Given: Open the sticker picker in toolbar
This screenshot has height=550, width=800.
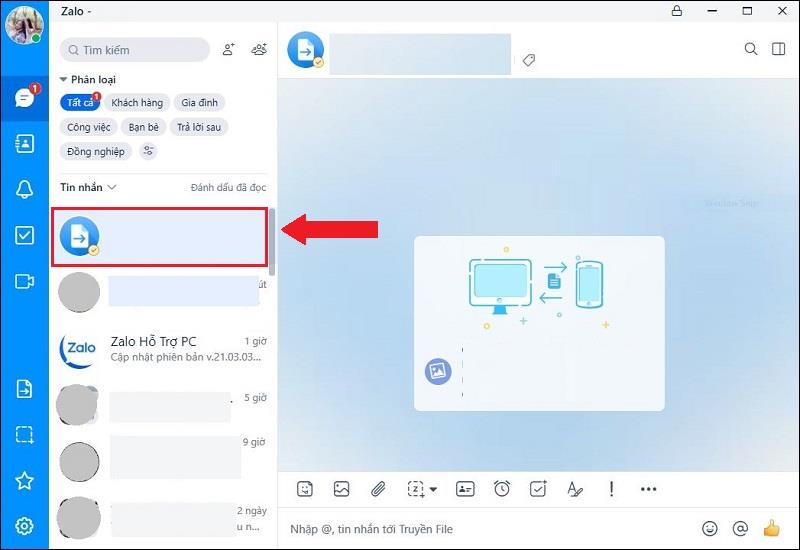Looking at the screenshot, I should point(305,489).
